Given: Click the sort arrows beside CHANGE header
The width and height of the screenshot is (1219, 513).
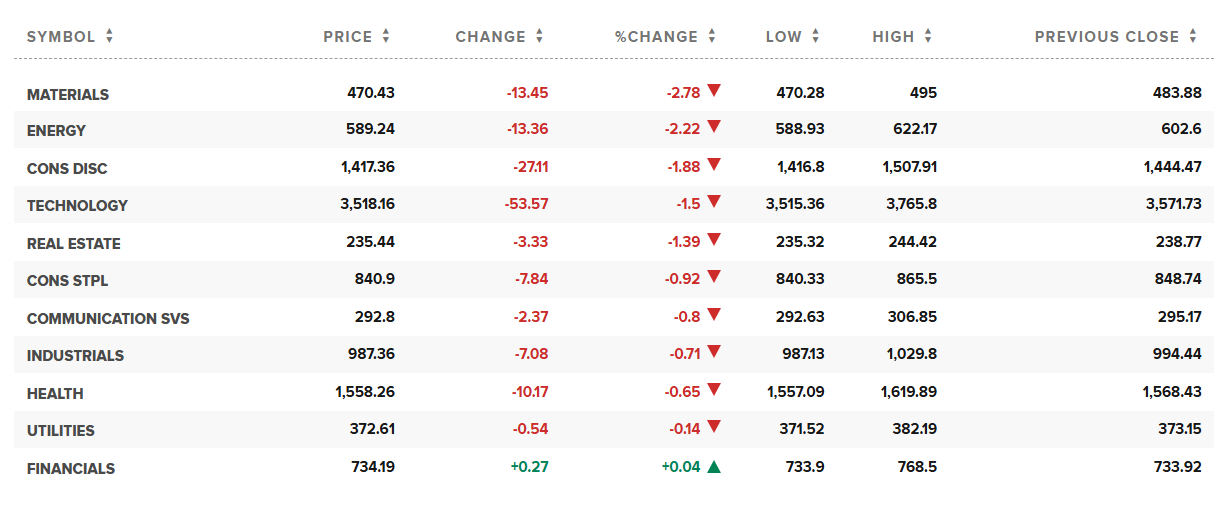Looking at the screenshot, I should (540, 37).
